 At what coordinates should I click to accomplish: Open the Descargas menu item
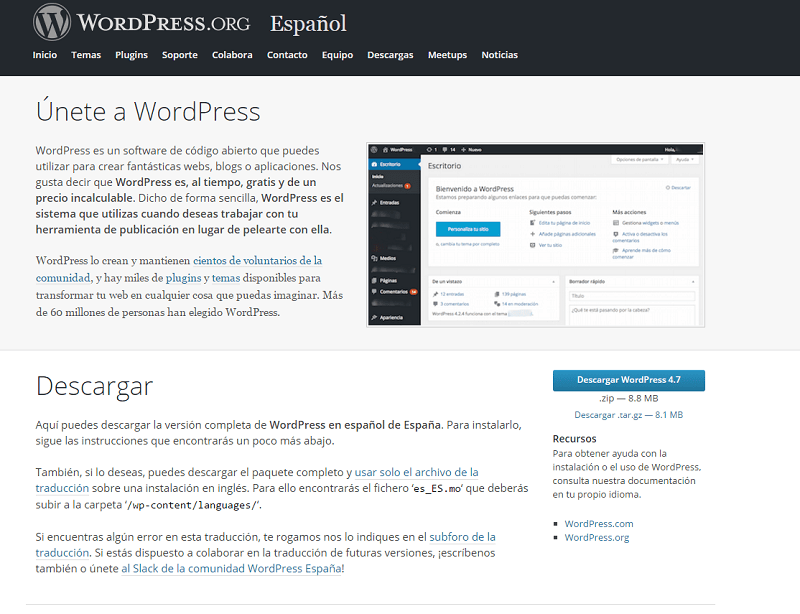click(x=390, y=55)
